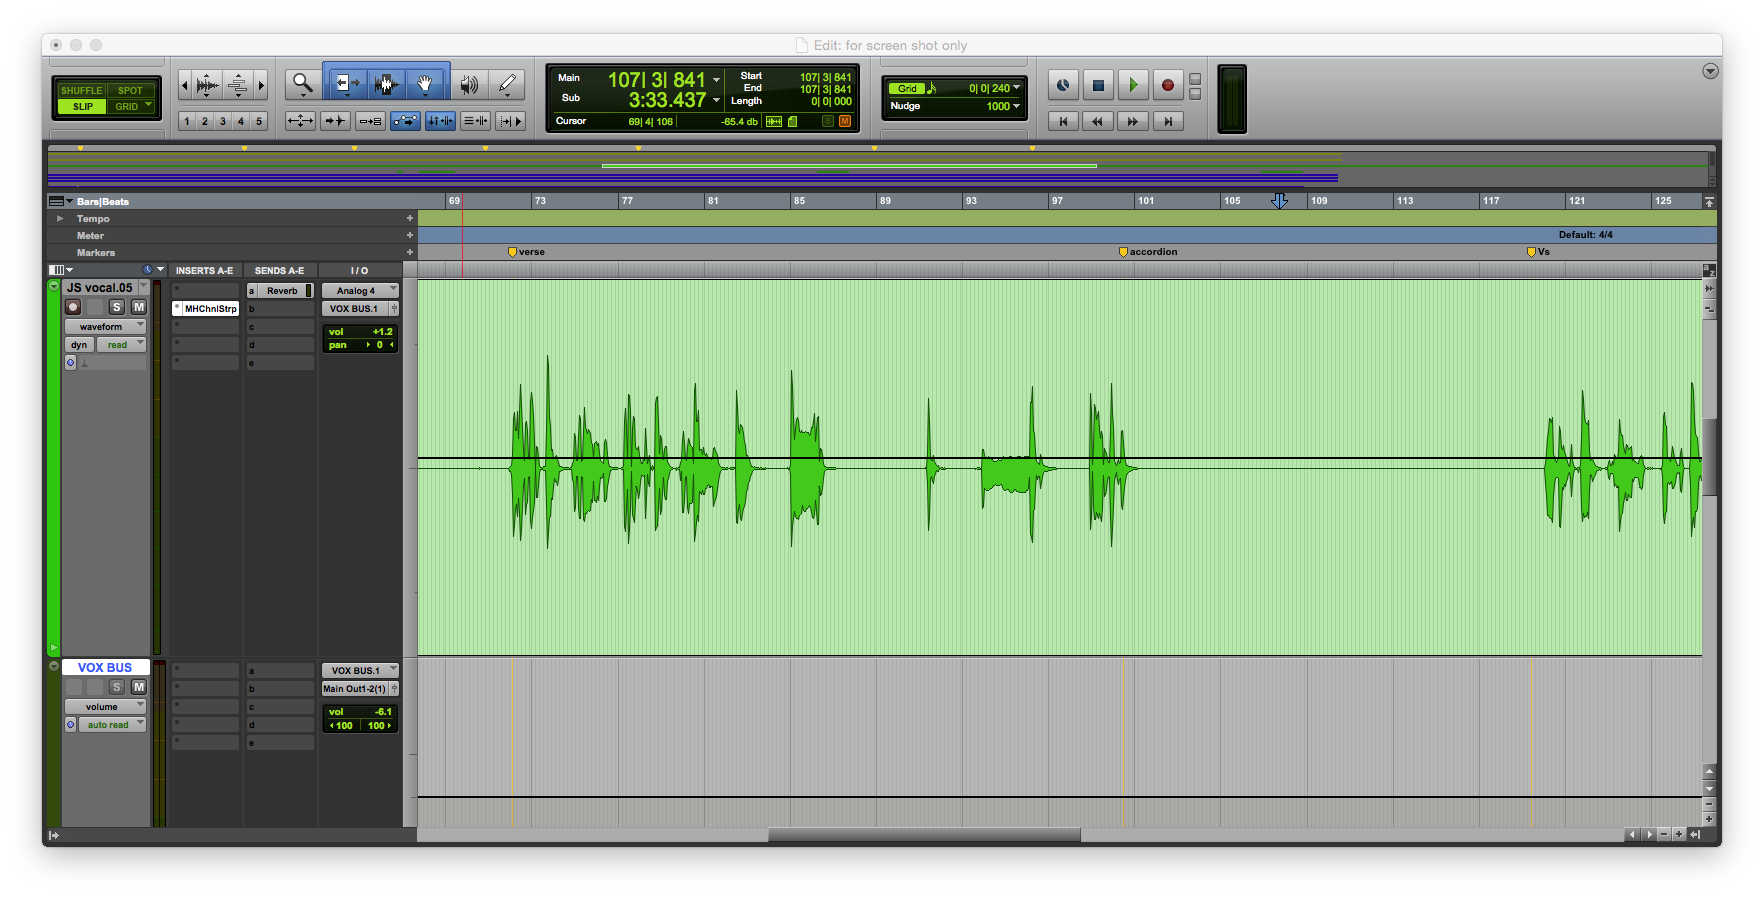
Task: Open waveform track view selector
Action: [x=105, y=326]
